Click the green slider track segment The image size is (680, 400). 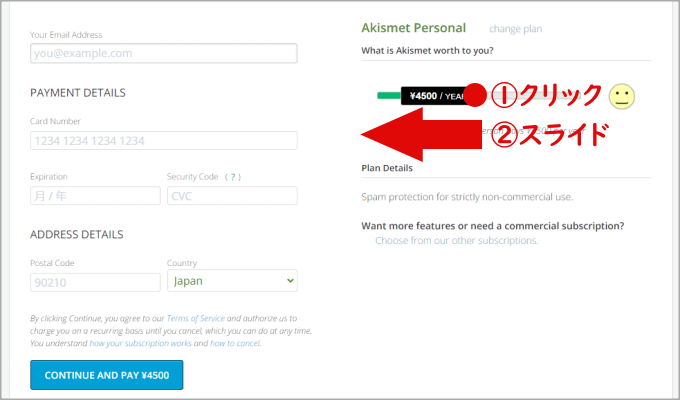(388, 96)
